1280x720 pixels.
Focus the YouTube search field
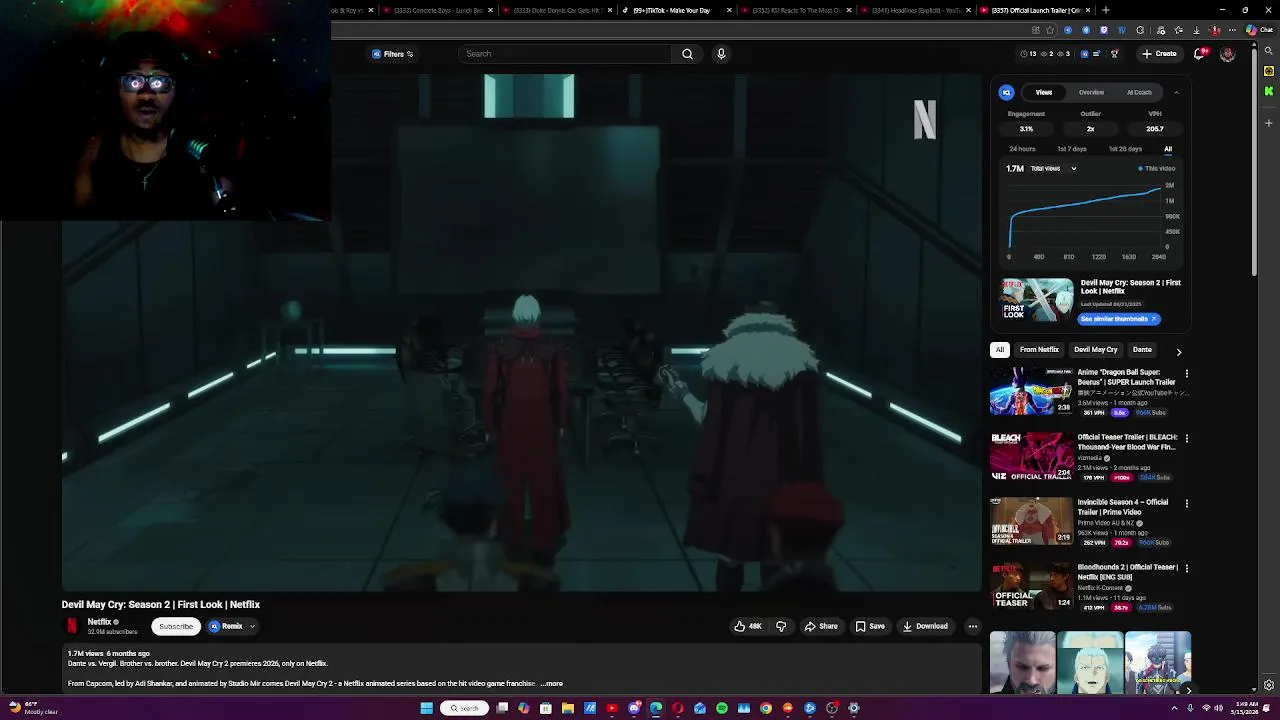(x=565, y=54)
